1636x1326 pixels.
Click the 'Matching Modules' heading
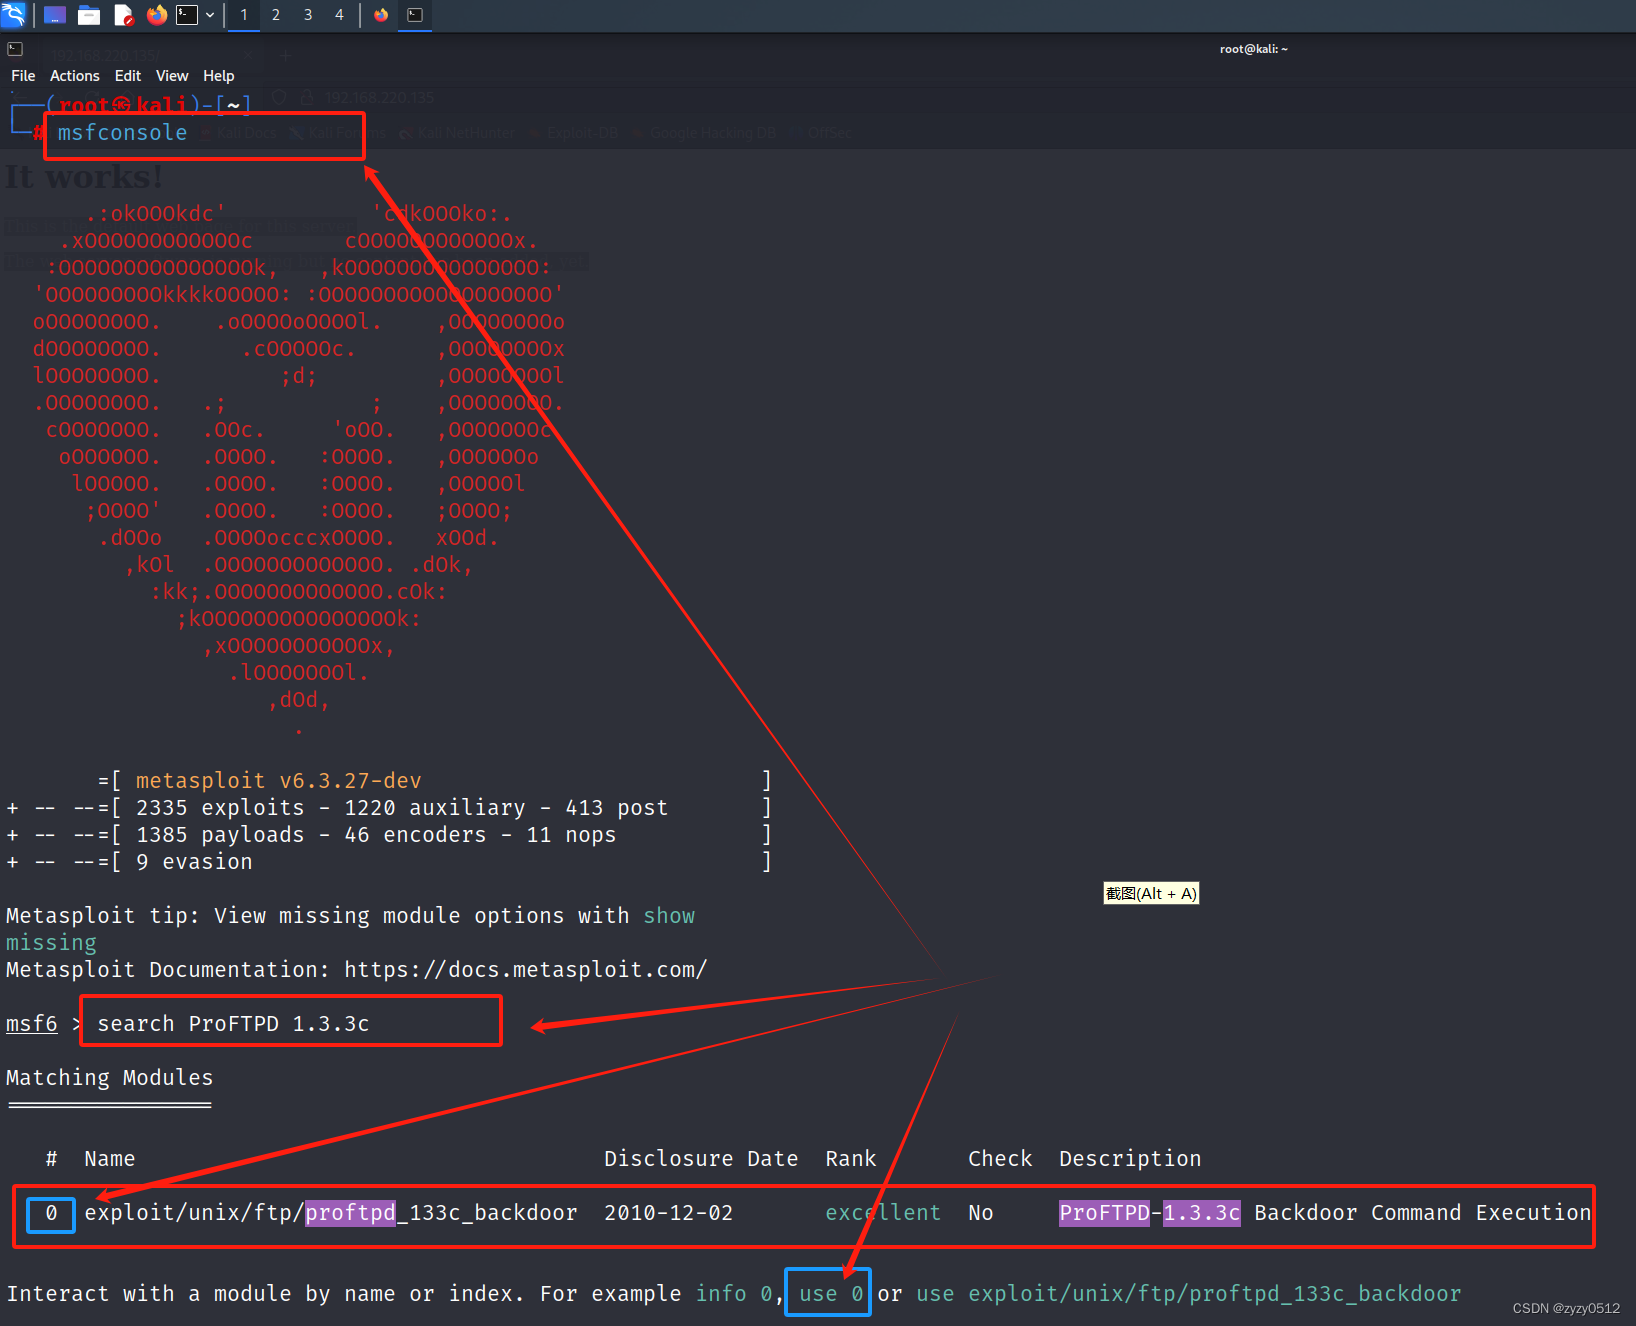tap(110, 1078)
